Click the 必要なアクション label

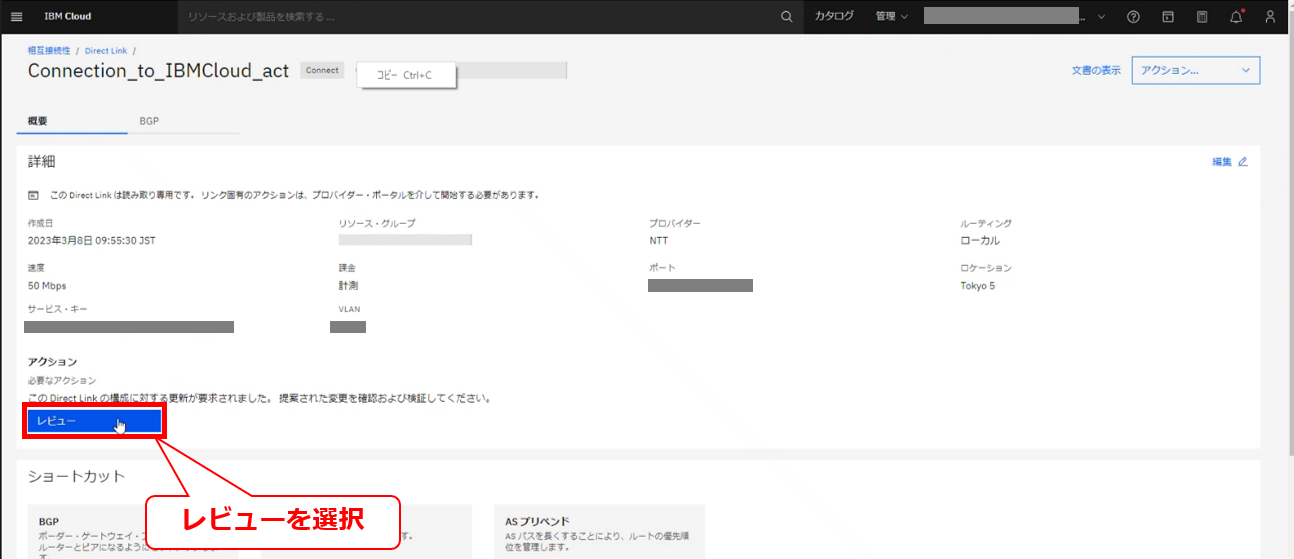coord(62,380)
